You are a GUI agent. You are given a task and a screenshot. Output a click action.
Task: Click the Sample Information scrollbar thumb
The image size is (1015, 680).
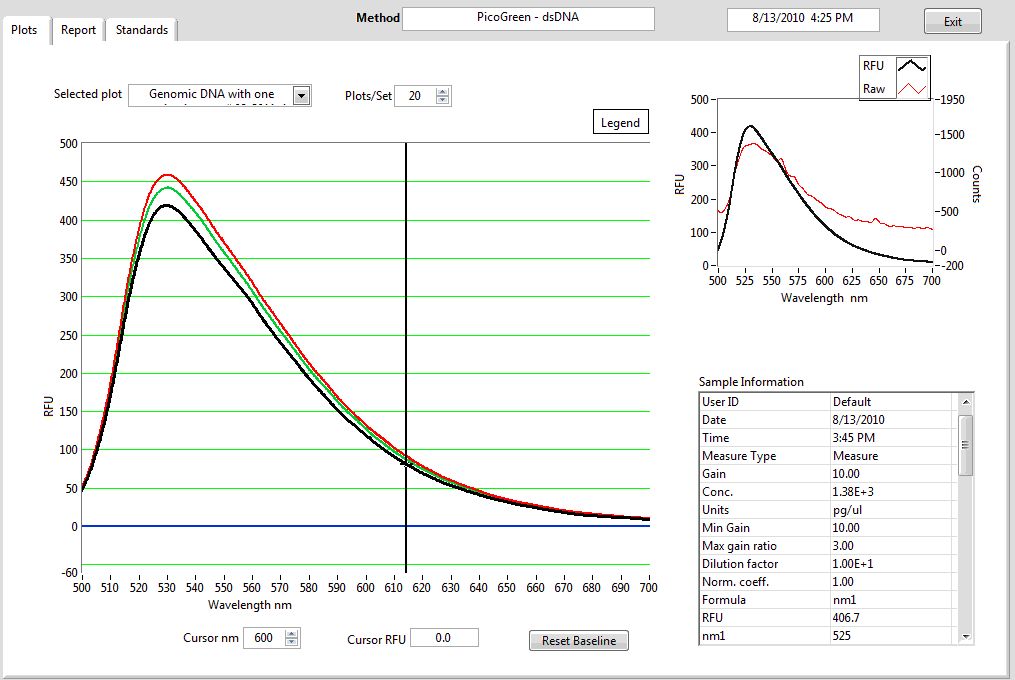965,445
